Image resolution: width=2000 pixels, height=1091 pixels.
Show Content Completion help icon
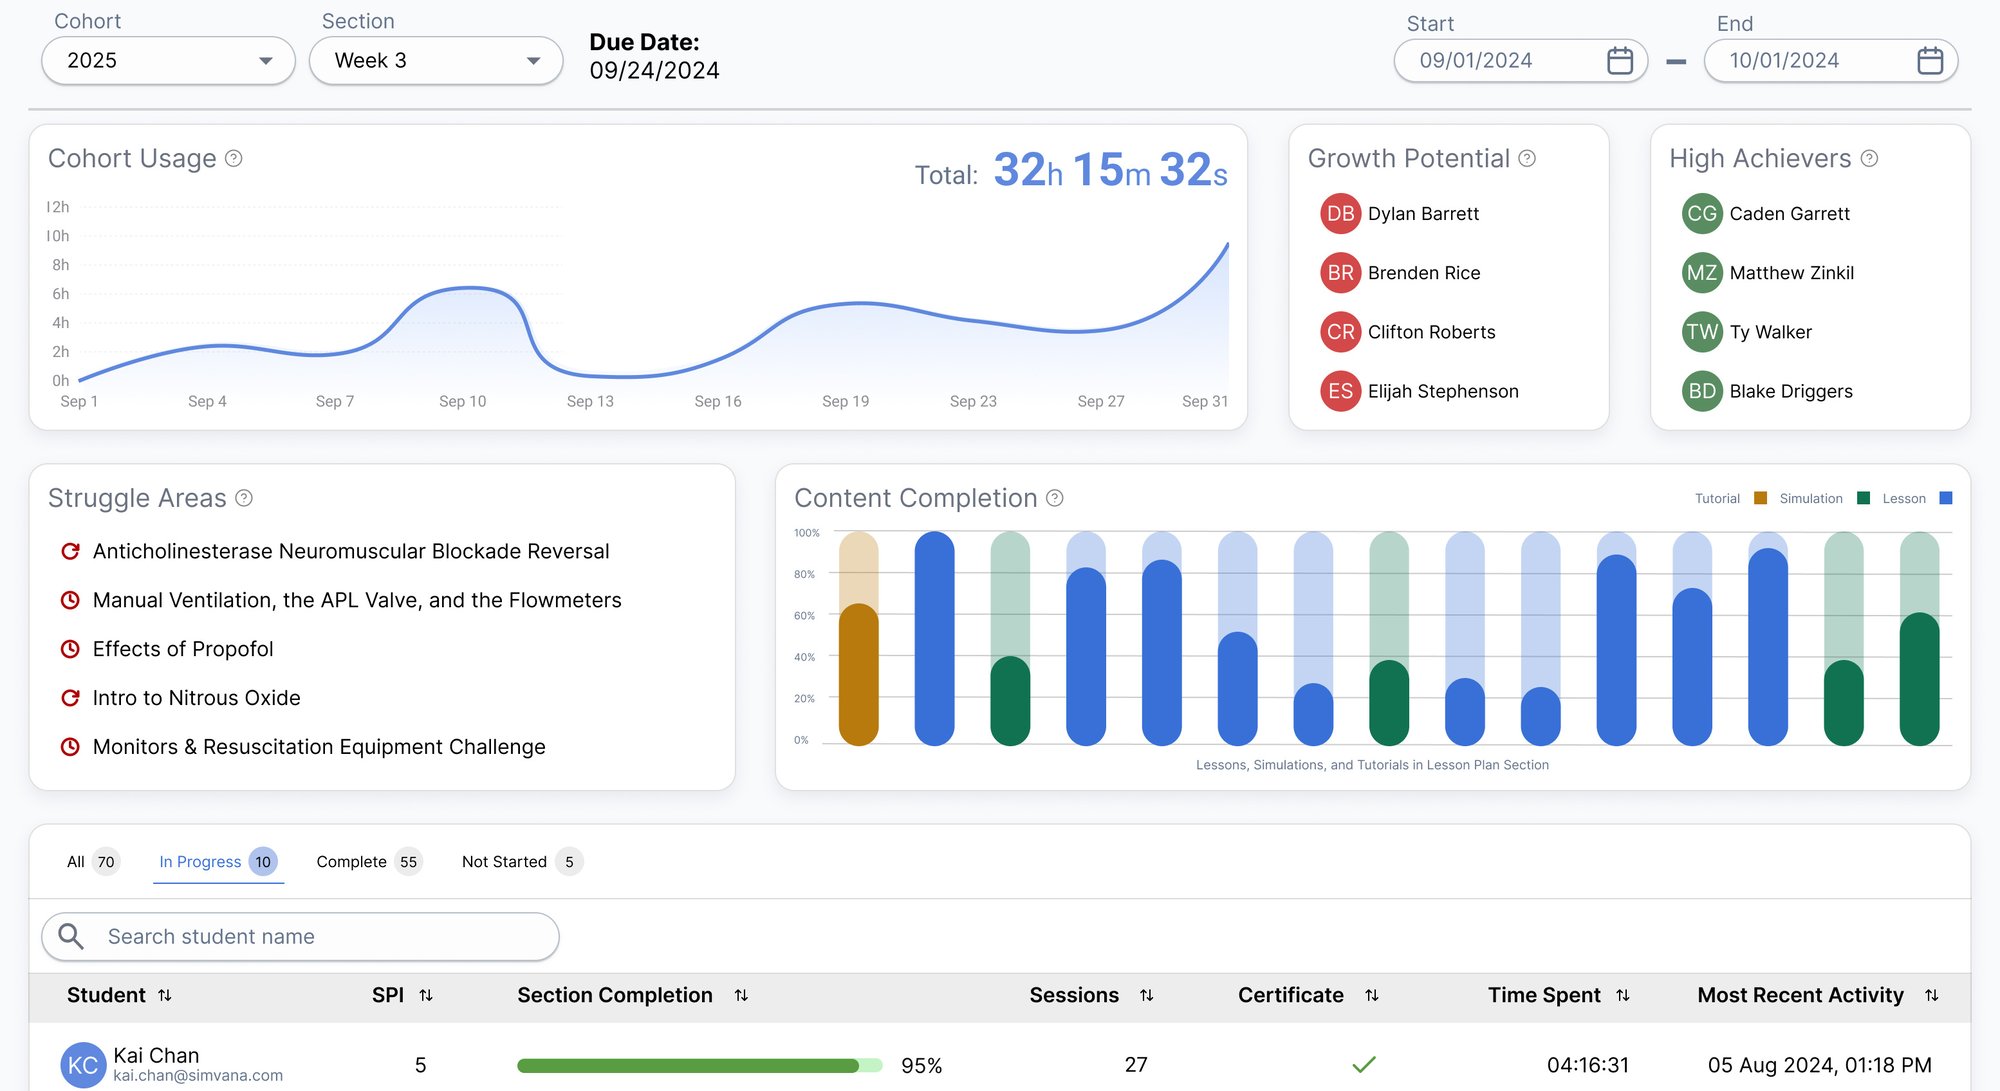click(1055, 498)
